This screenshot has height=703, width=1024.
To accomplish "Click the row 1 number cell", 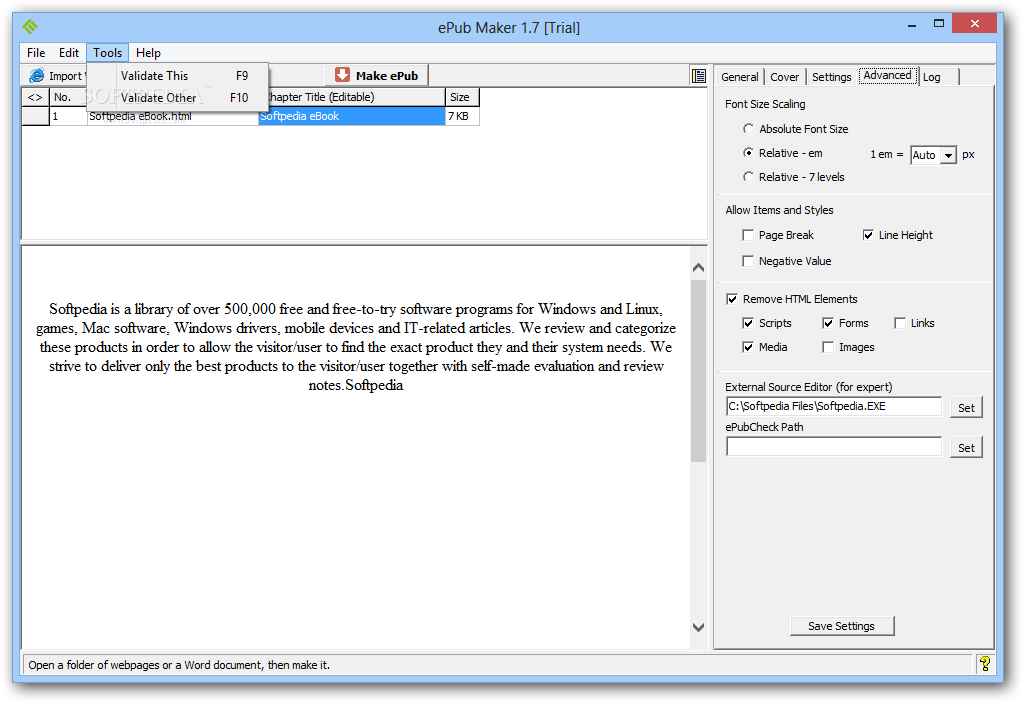I will [x=68, y=116].
